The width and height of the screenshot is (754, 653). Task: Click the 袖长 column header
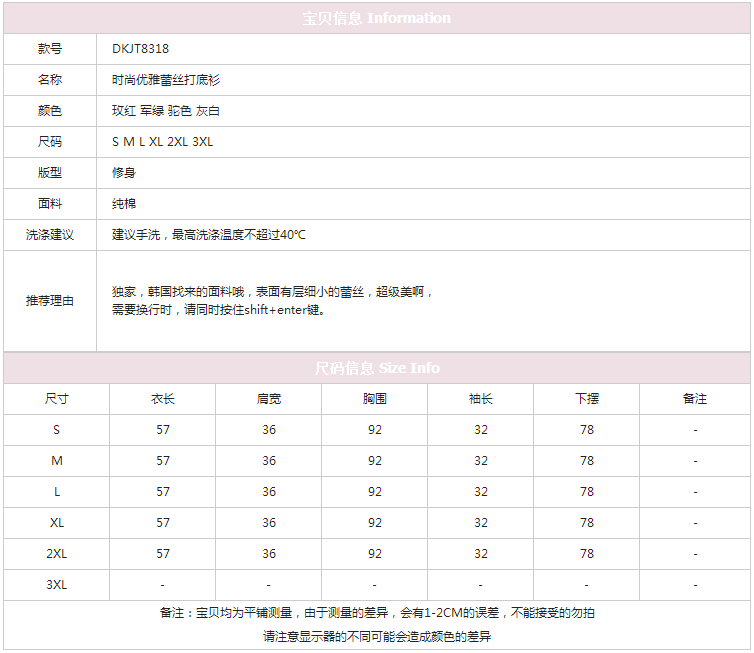[x=481, y=399]
